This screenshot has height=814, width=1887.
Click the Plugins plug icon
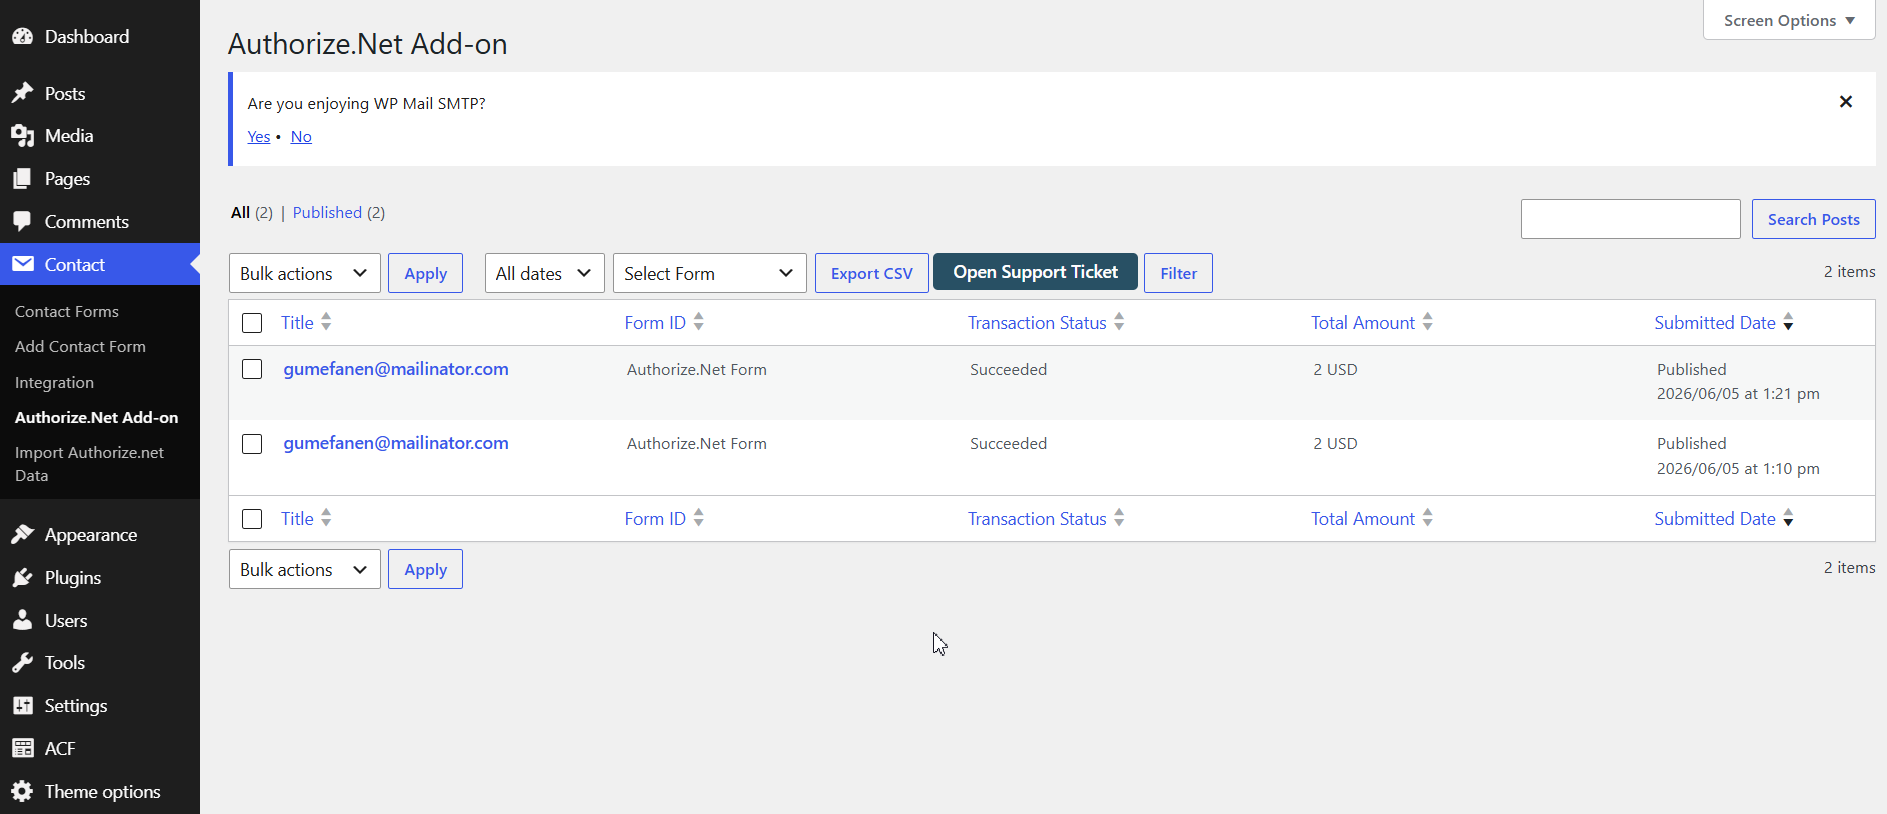point(22,578)
